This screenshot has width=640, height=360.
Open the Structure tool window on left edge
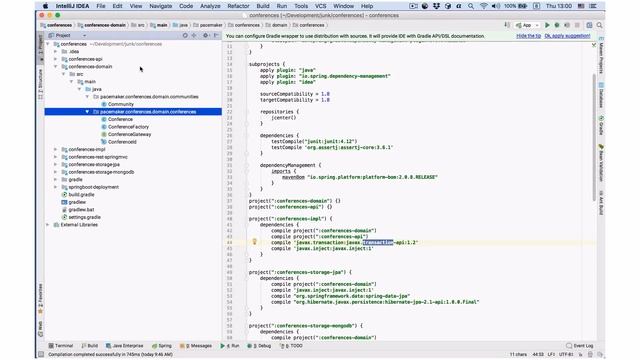[x=40, y=84]
